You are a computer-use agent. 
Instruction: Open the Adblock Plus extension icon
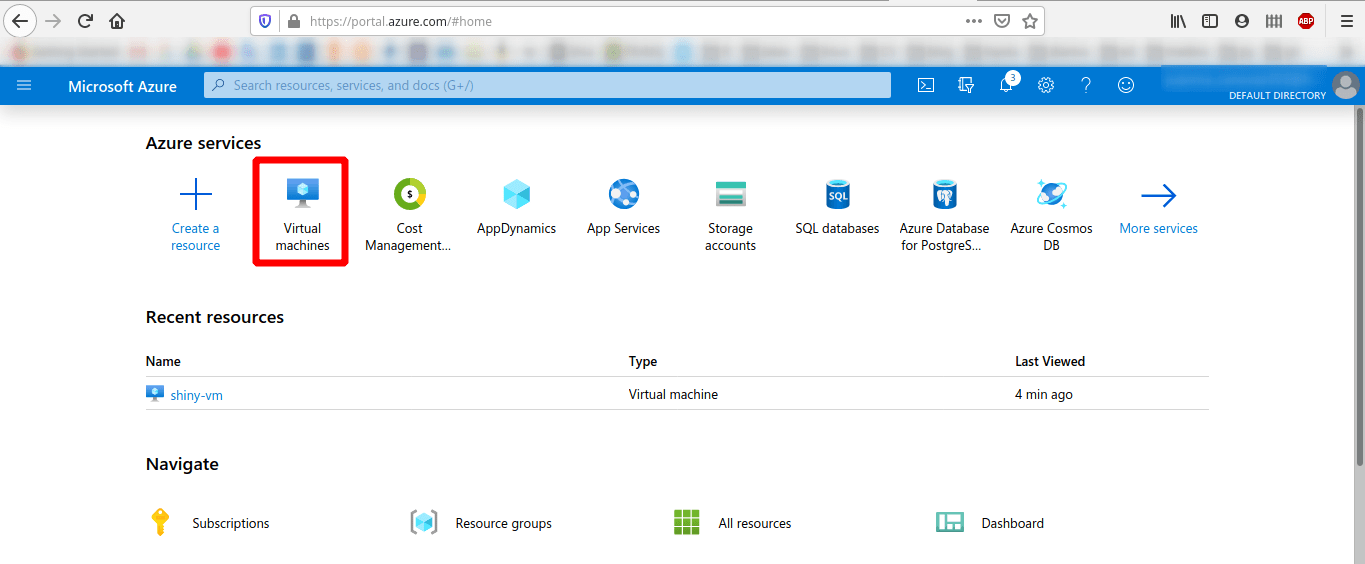click(x=1305, y=21)
